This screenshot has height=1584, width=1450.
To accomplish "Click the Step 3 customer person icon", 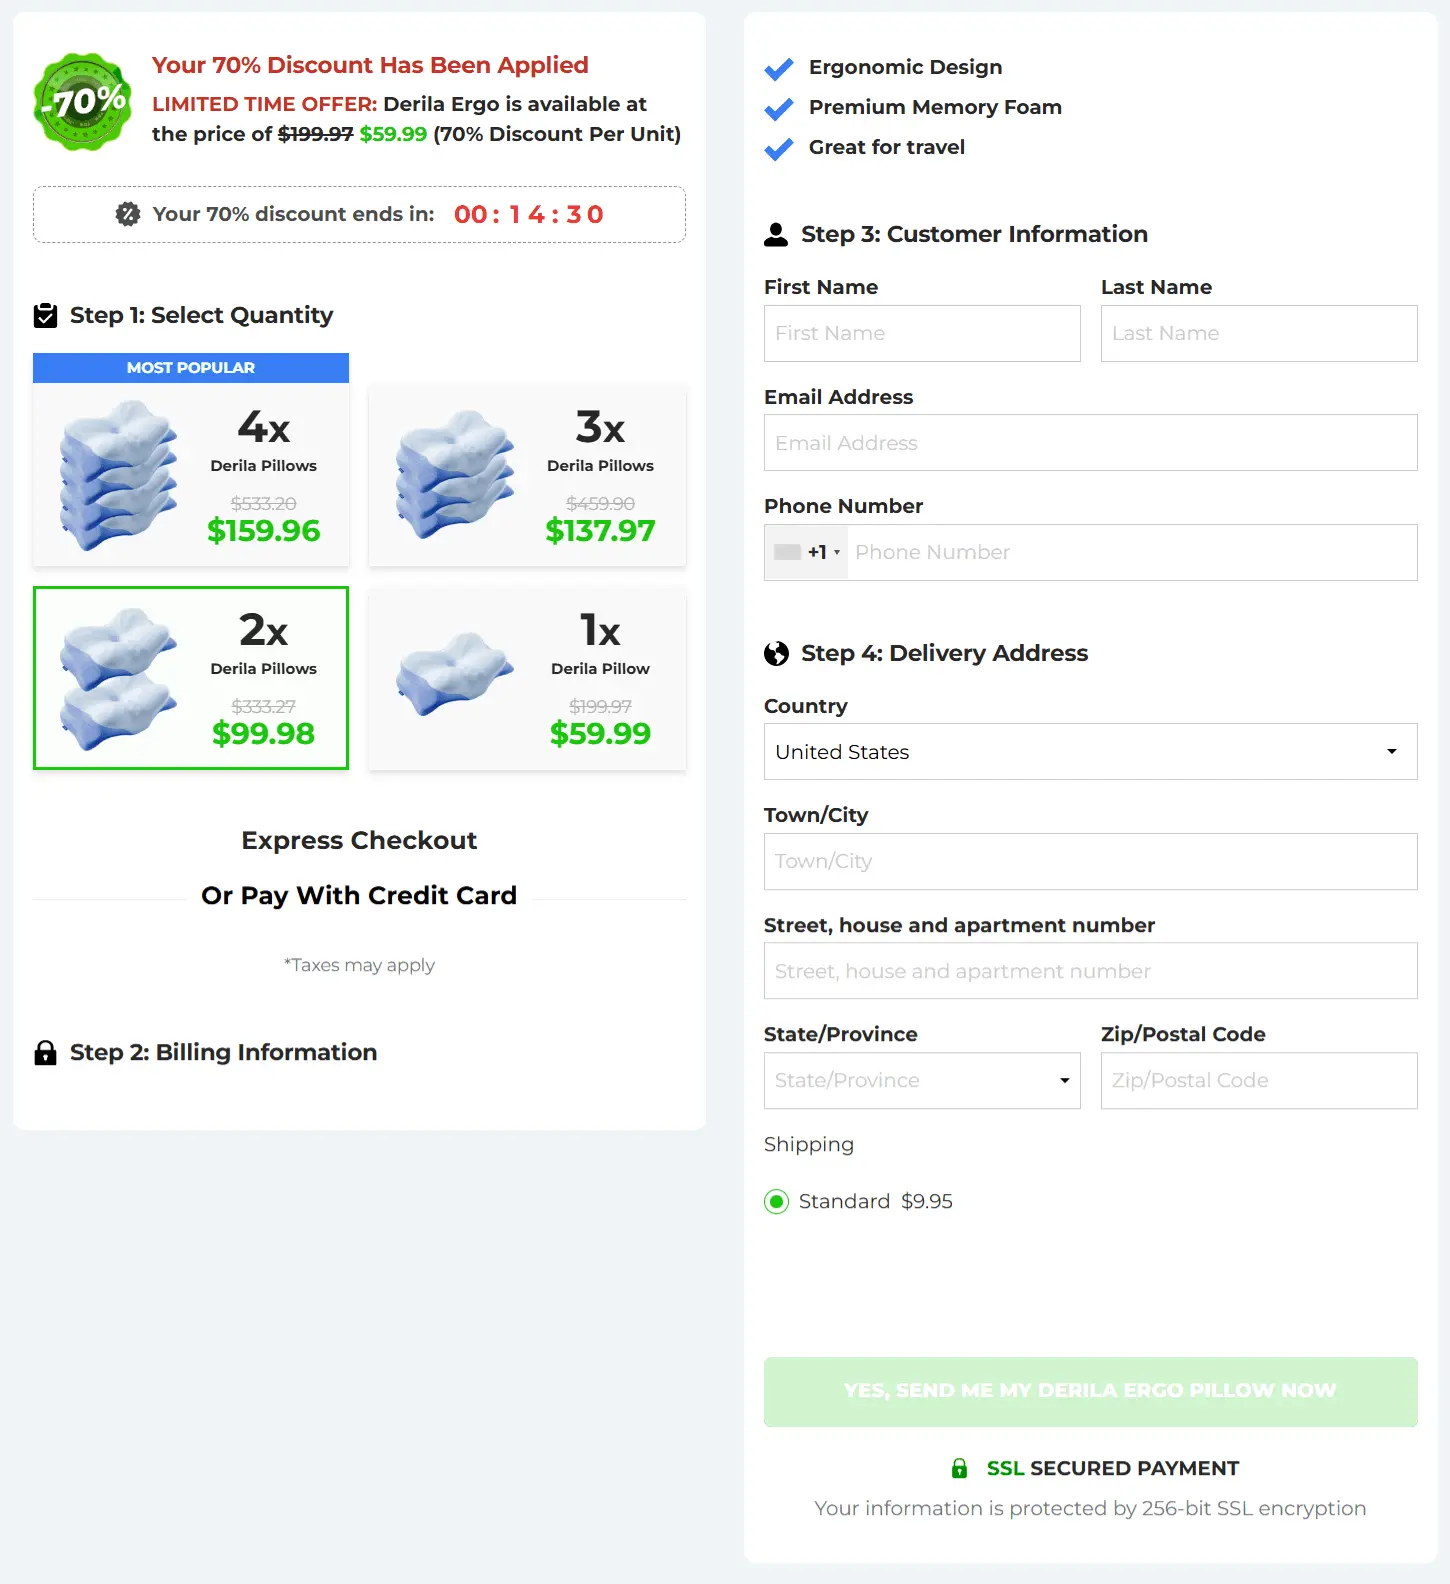I will [777, 233].
